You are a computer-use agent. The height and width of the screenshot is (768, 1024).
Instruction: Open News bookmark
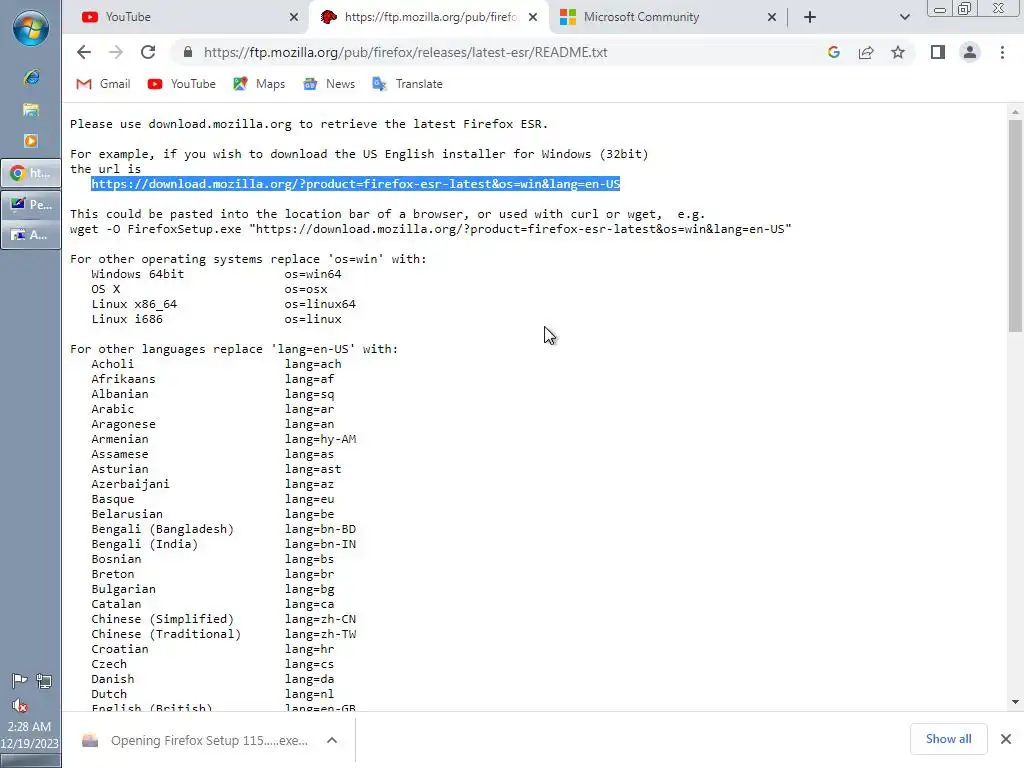pos(329,84)
